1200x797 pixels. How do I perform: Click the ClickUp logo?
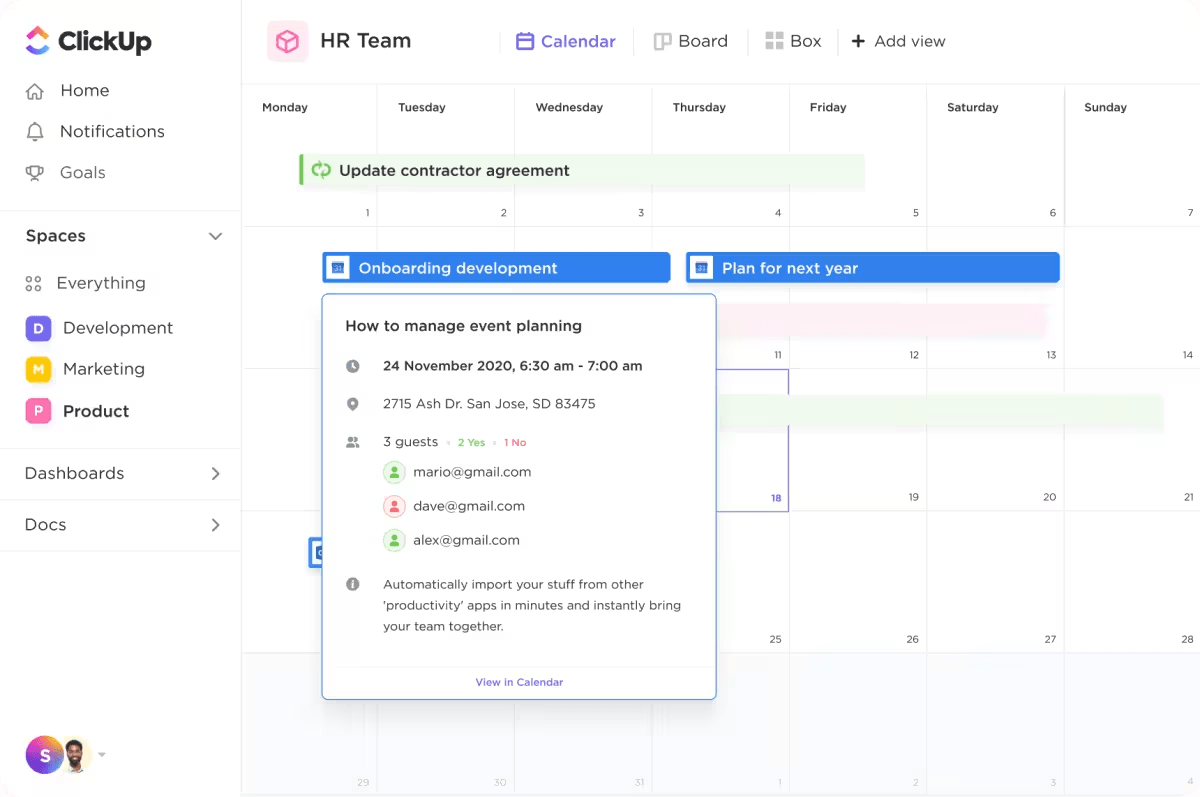[88, 41]
